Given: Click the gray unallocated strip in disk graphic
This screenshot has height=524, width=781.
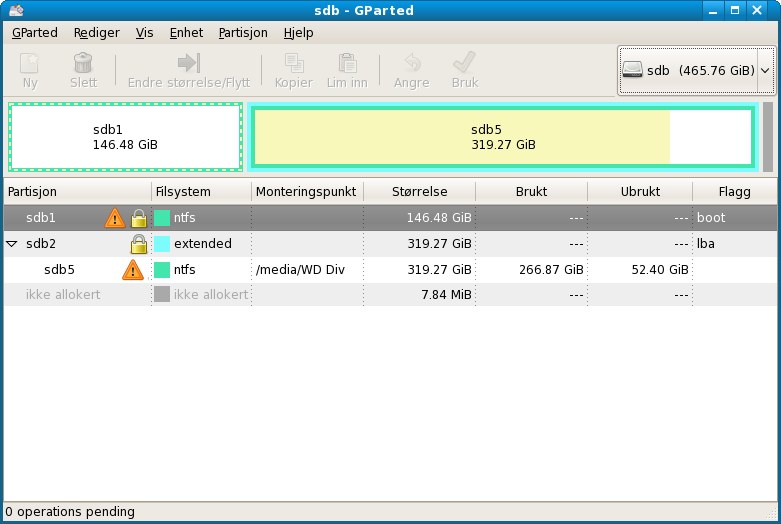Looking at the screenshot, I should [768, 137].
